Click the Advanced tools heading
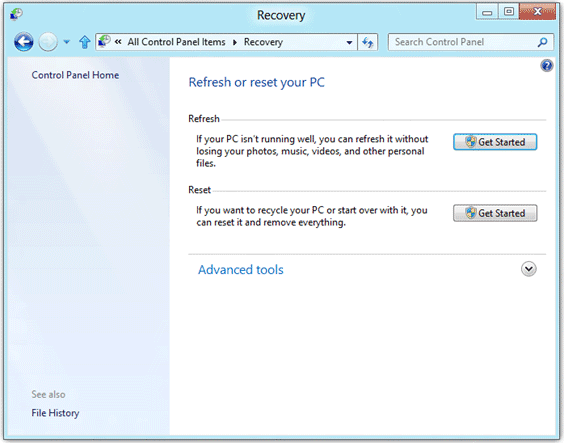 241,270
